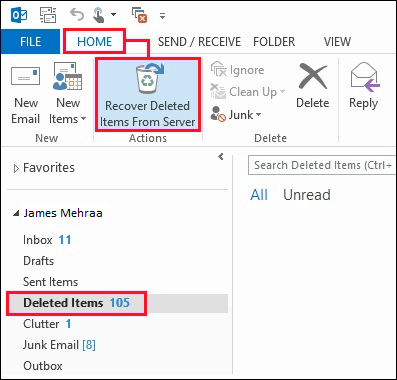397x380 pixels.
Task: Delete selected message with the X icon
Action: click(x=313, y=85)
